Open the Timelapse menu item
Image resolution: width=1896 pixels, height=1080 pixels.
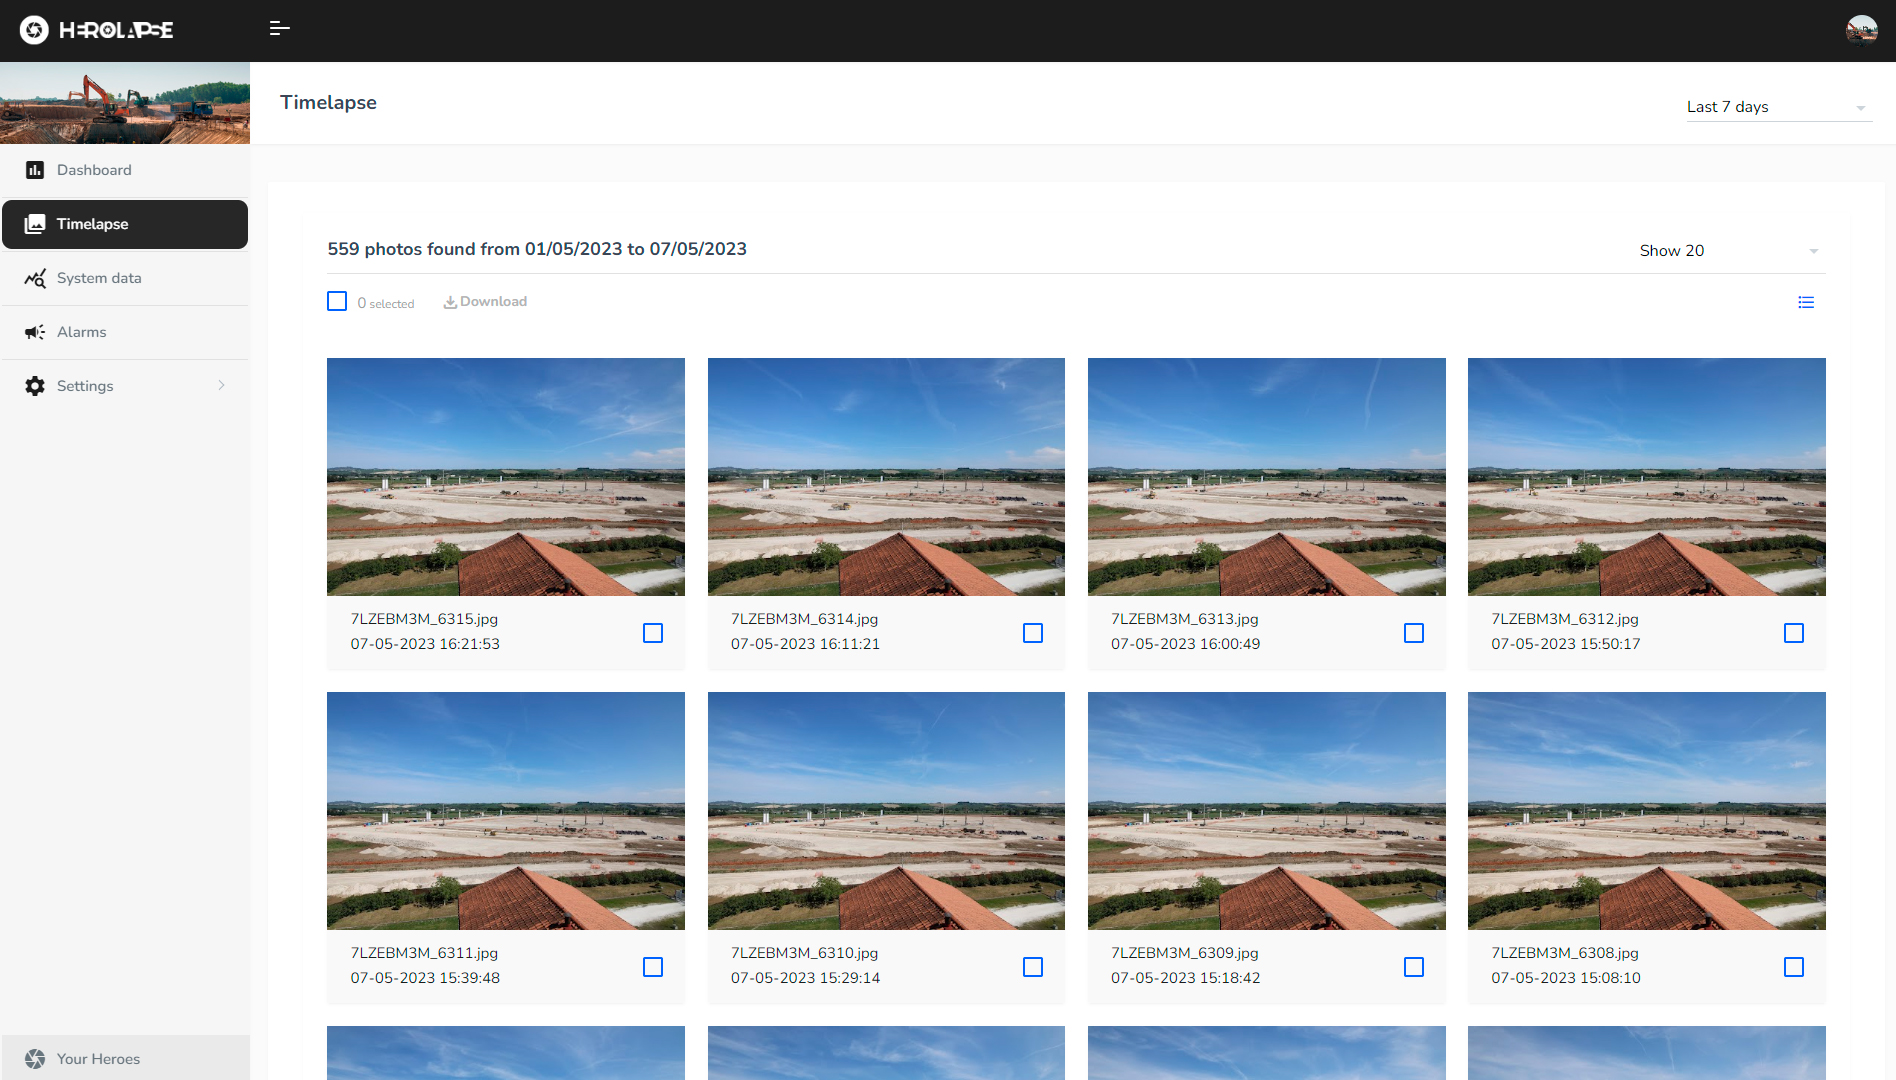pyautogui.click(x=125, y=224)
